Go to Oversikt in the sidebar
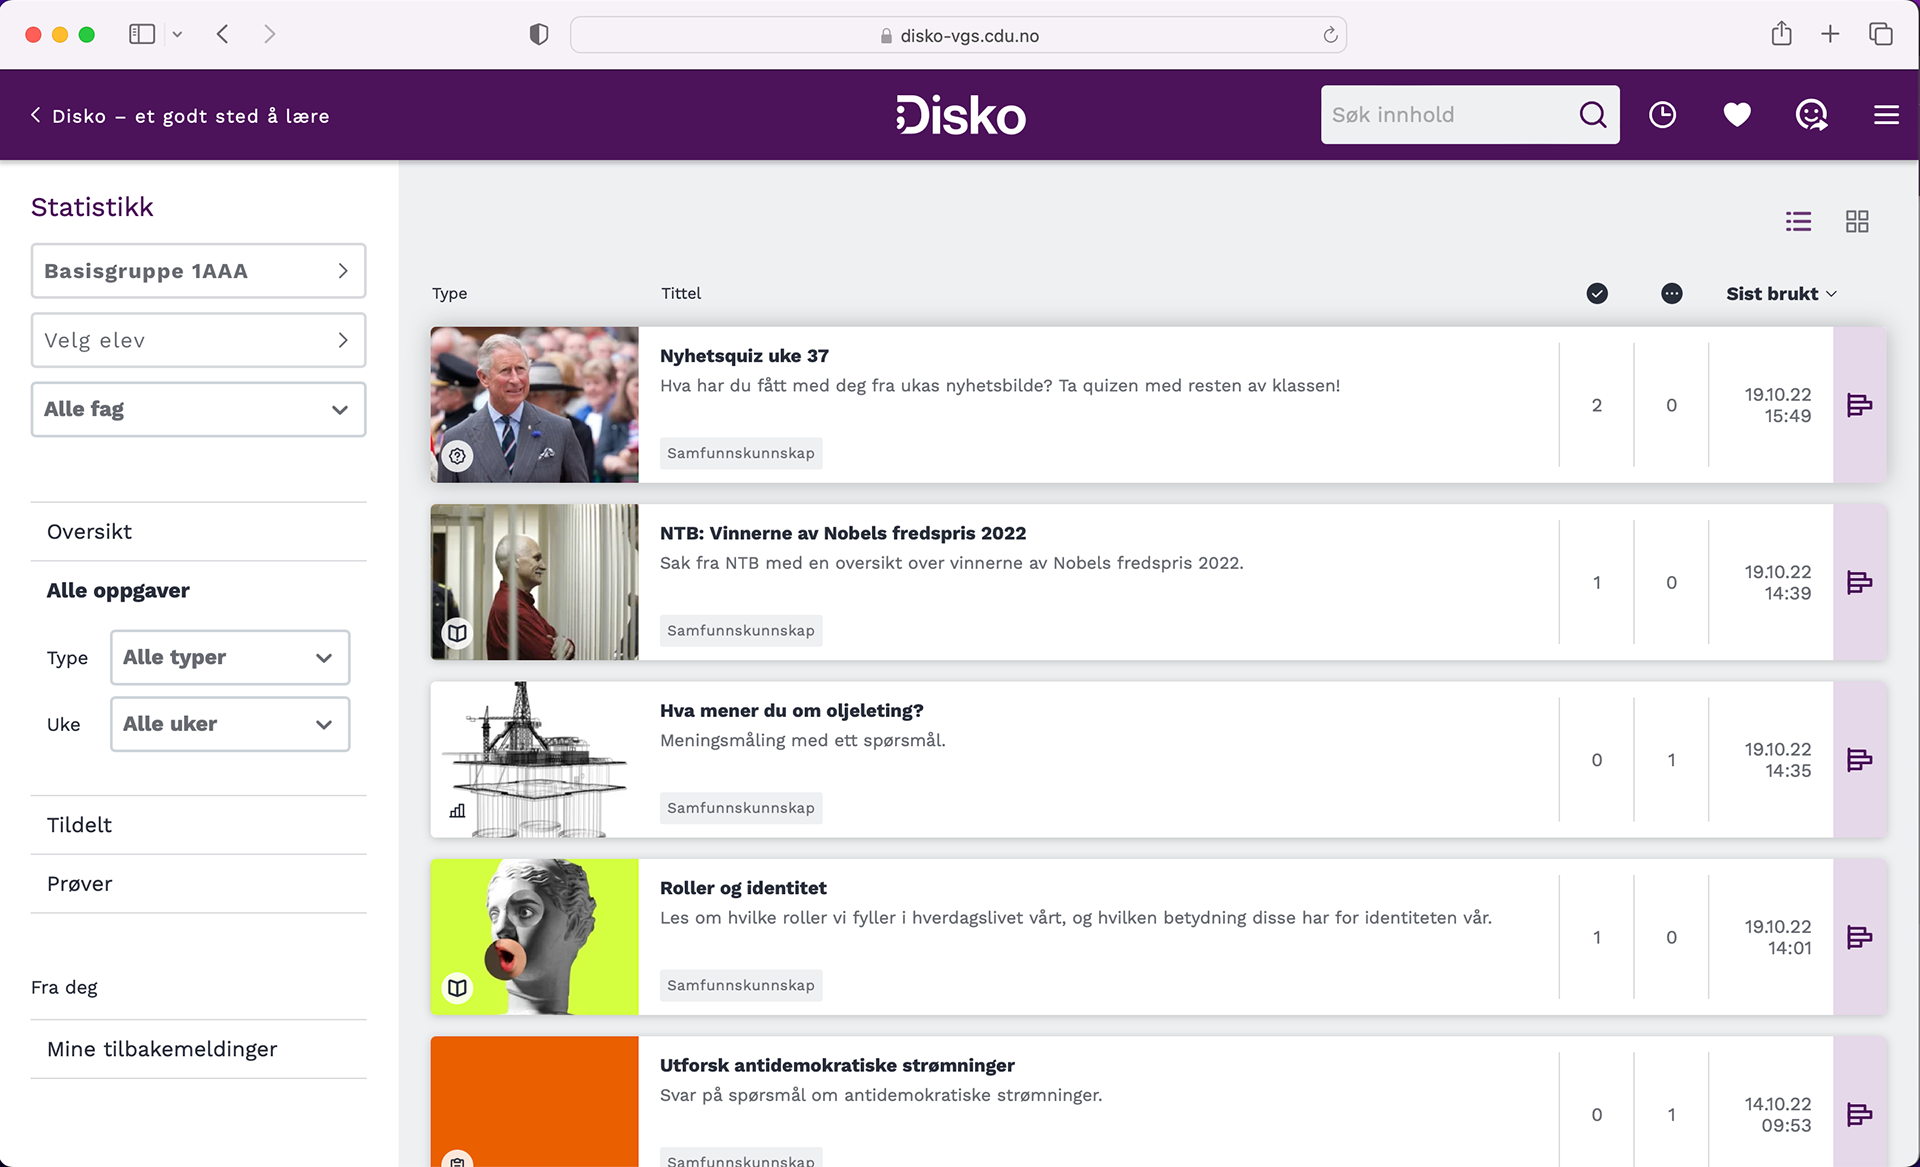Image resolution: width=1920 pixels, height=1167 pixels. click(90, 532)
